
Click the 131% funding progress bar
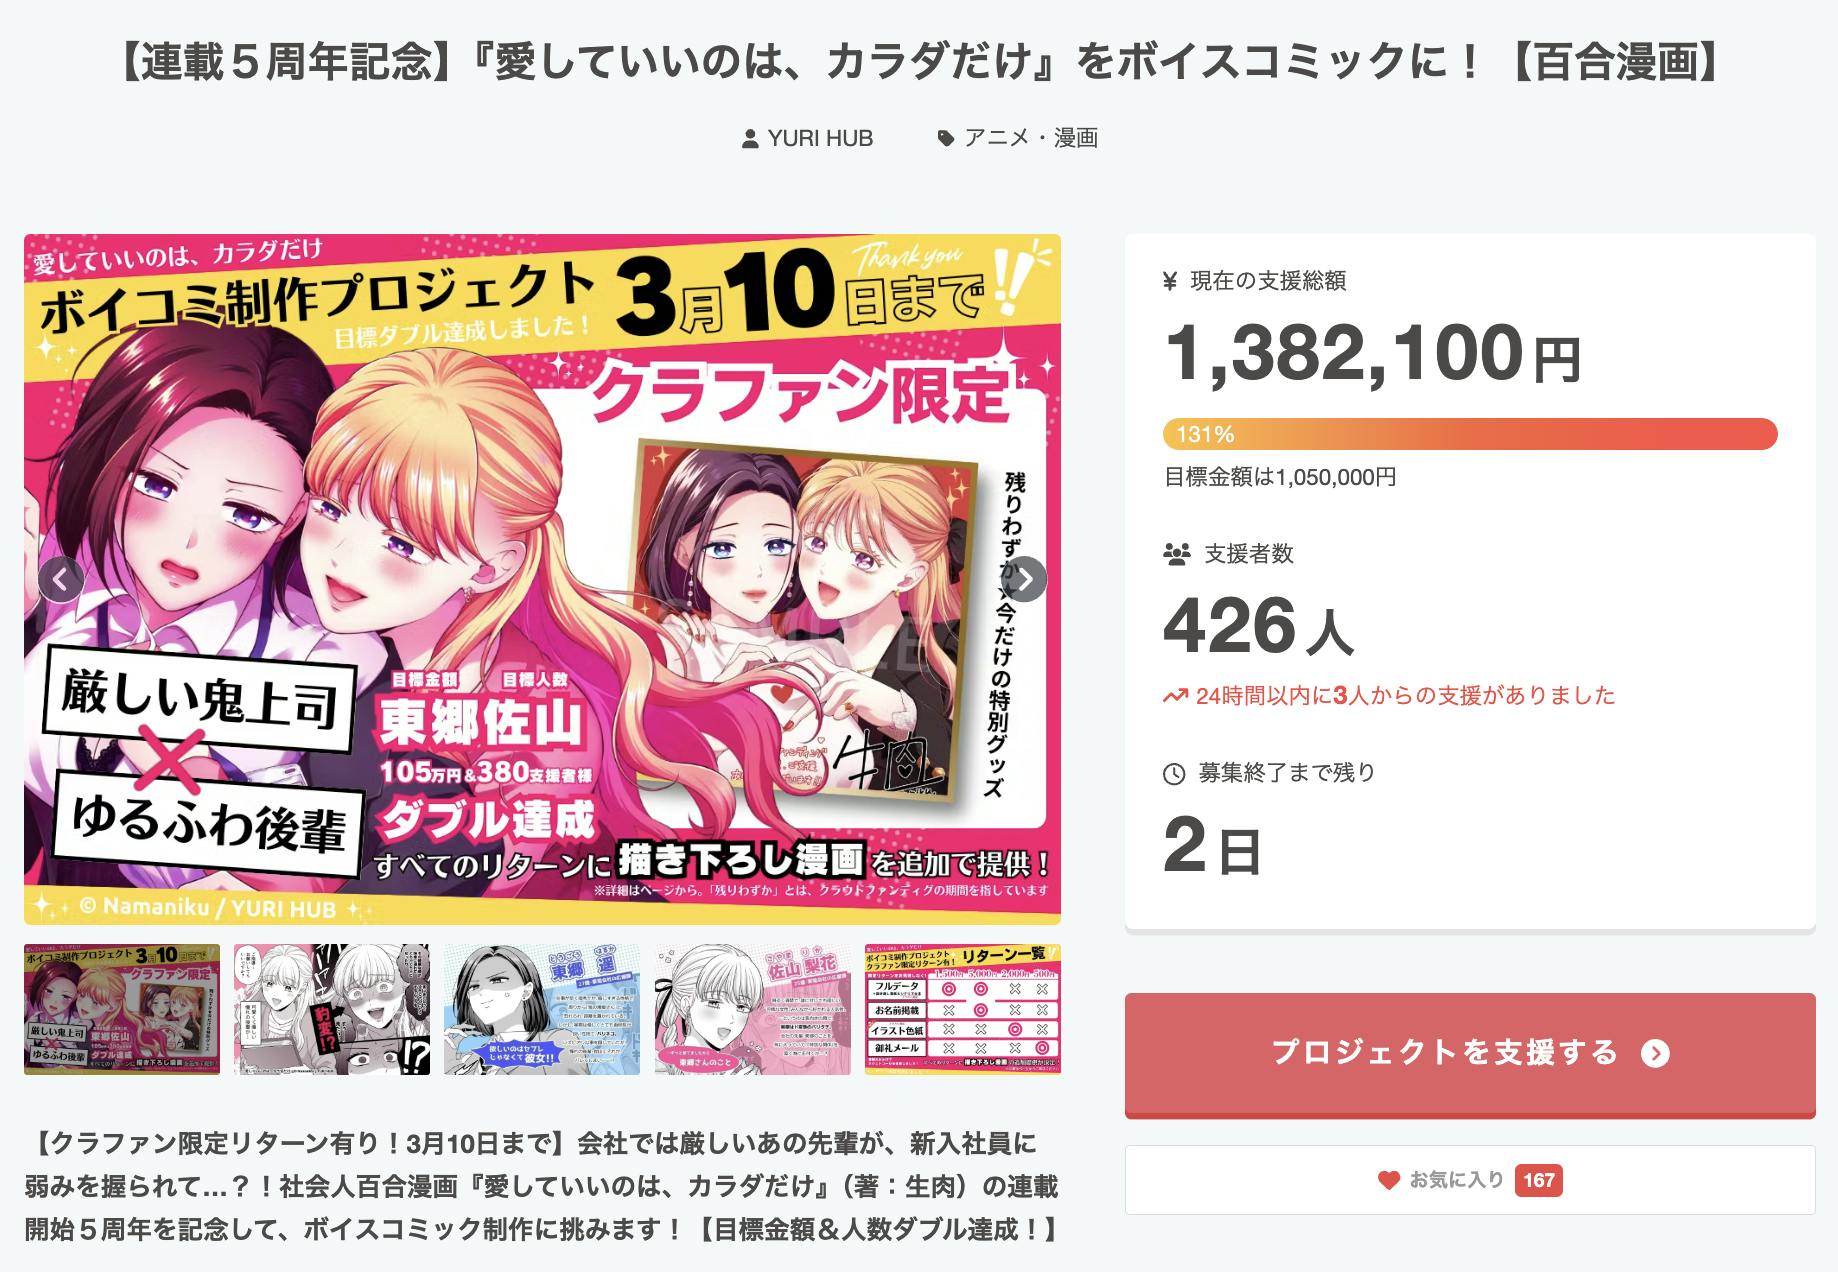pyautogui.click(x=1470, y=434)
